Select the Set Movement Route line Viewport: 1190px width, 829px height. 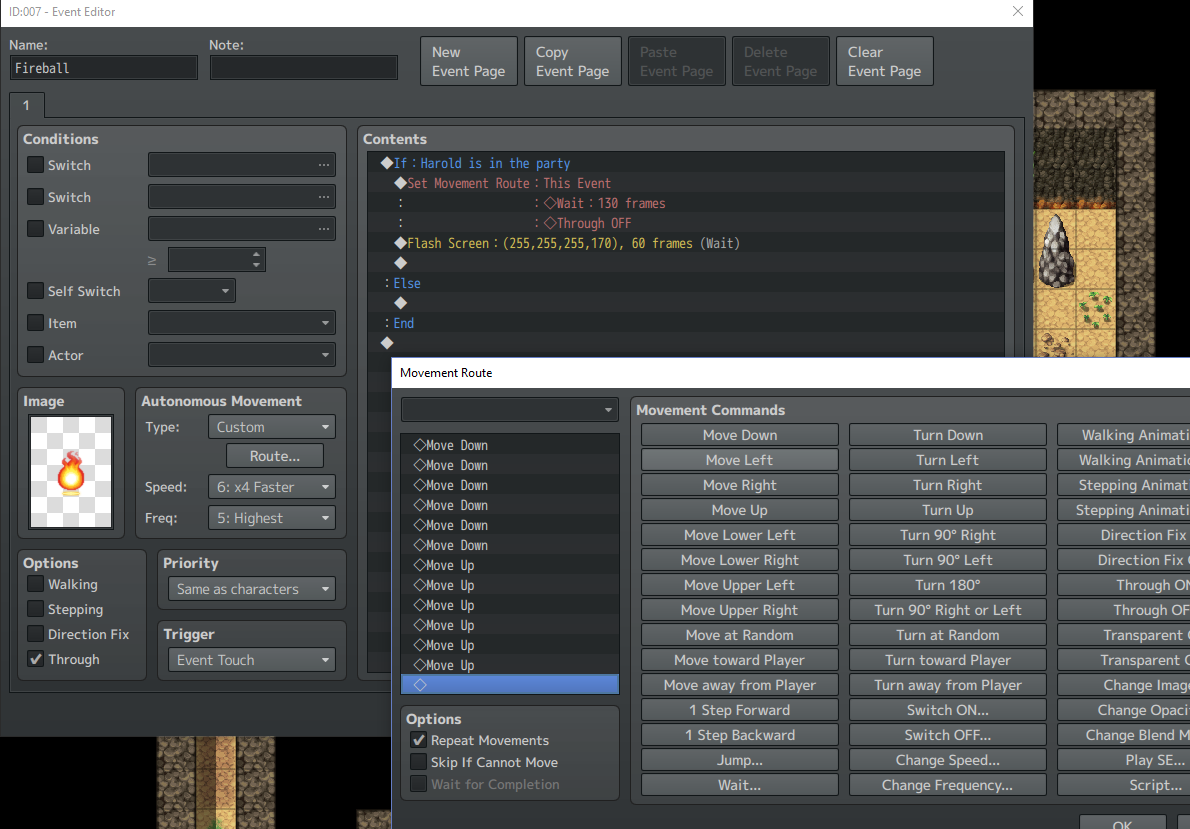(686, 183)
